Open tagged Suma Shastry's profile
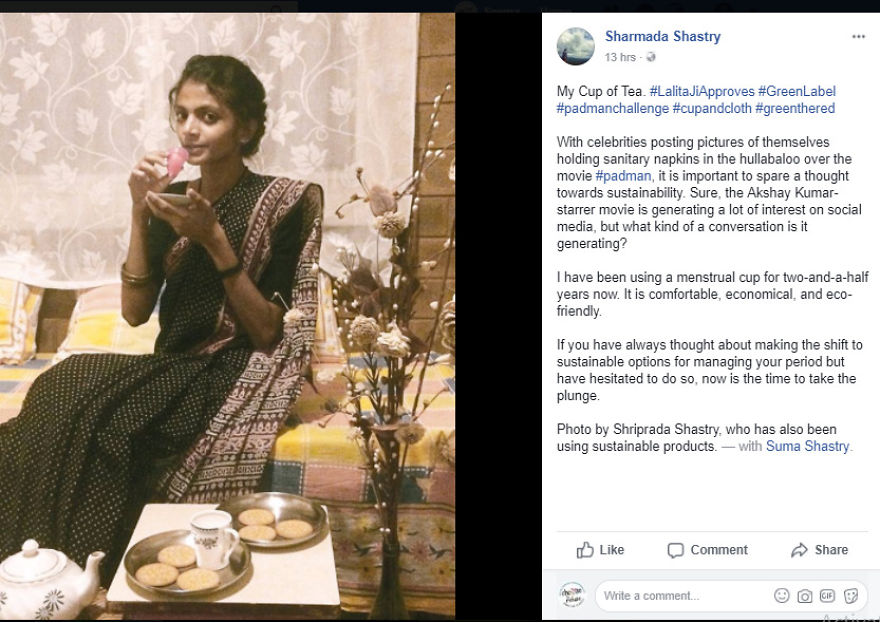Screen dimensions: 880x623 (807, 446)
